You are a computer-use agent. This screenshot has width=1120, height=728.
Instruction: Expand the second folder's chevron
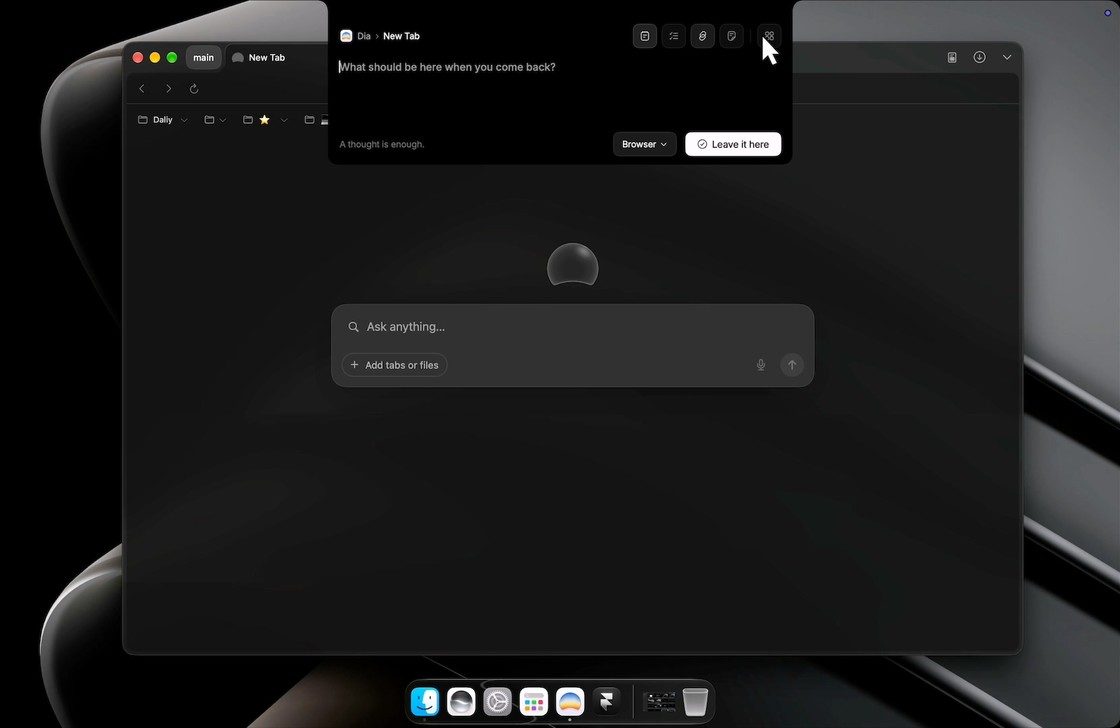pyautogui.click(x=223, y=120)
